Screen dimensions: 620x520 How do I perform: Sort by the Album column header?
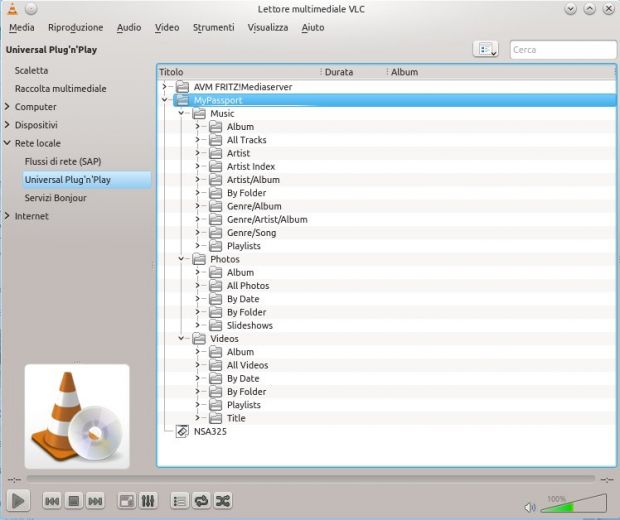[501, 72]
